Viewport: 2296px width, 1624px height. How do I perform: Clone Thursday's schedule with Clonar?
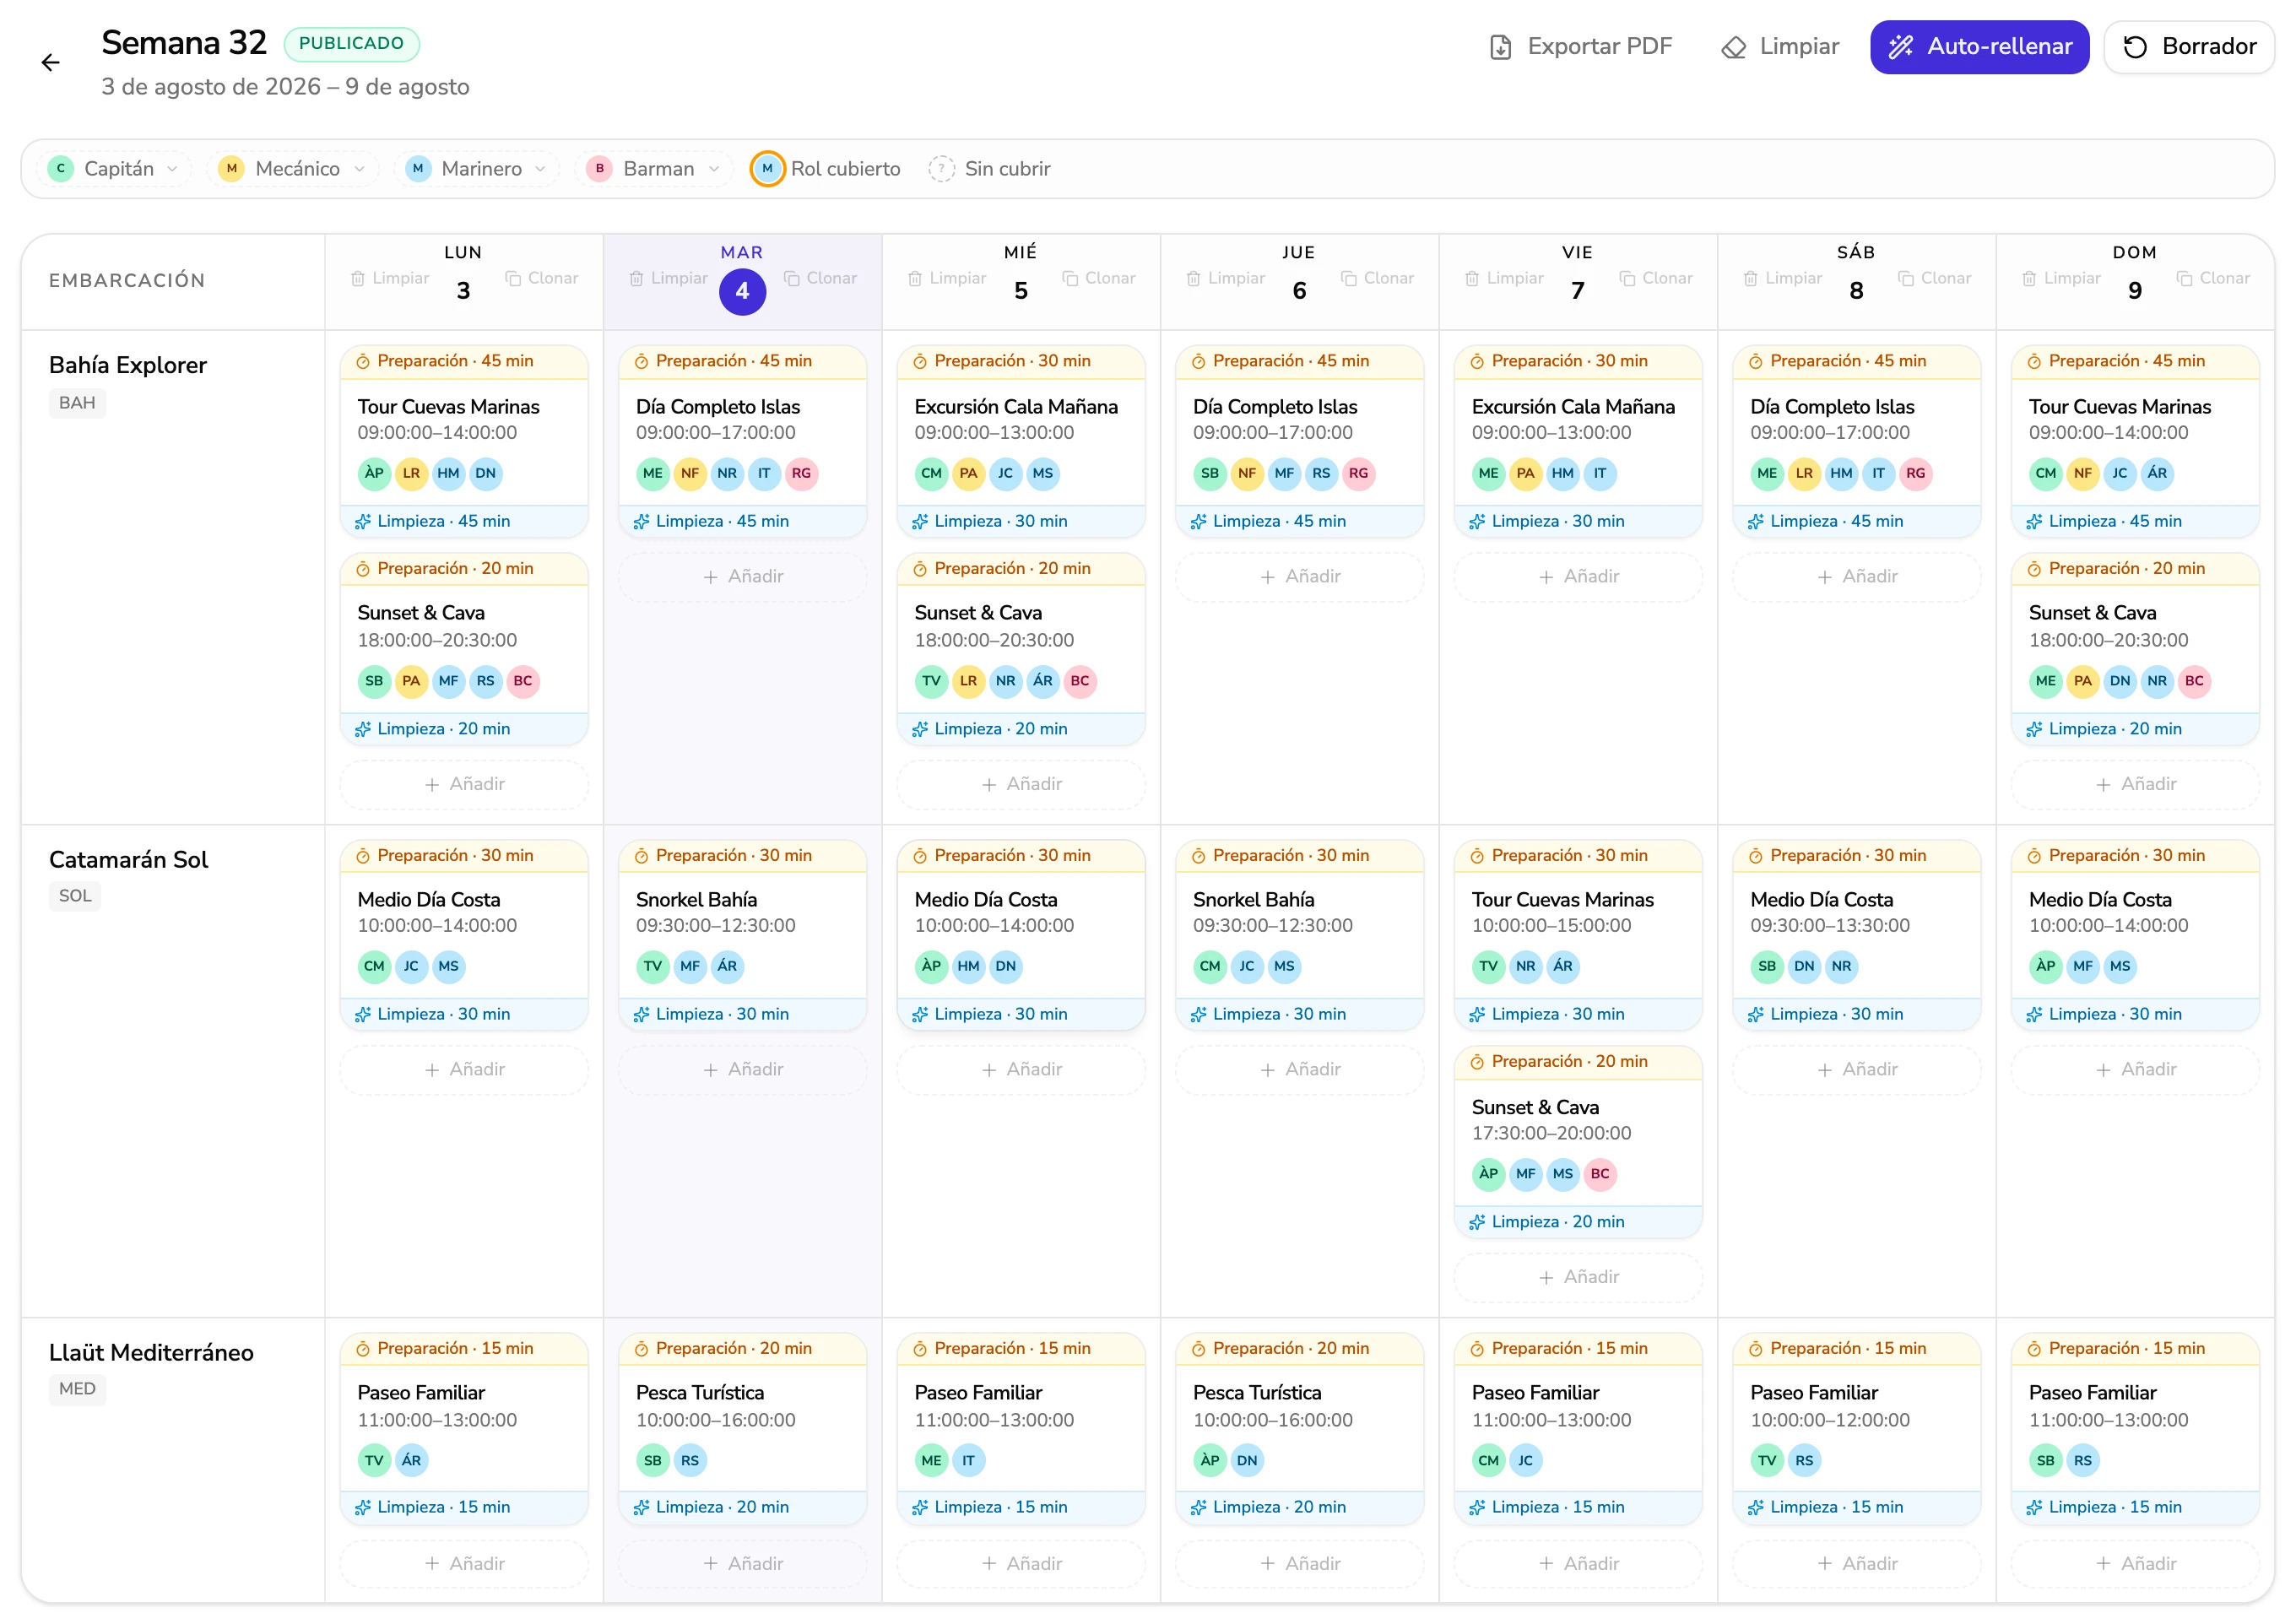click(x=1378, y=279)
